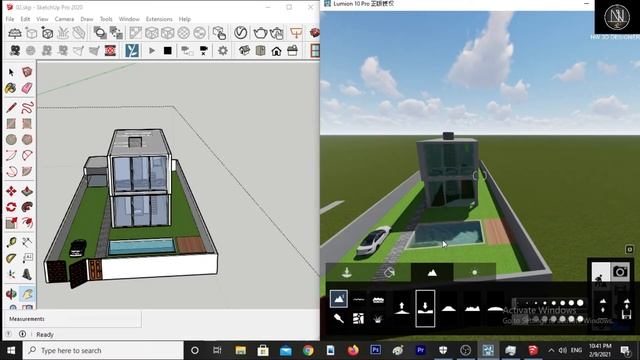This screenshot has height=360, width=640.
Task: Select the Lumion Ocean category icon
Action: click(378, 300)
